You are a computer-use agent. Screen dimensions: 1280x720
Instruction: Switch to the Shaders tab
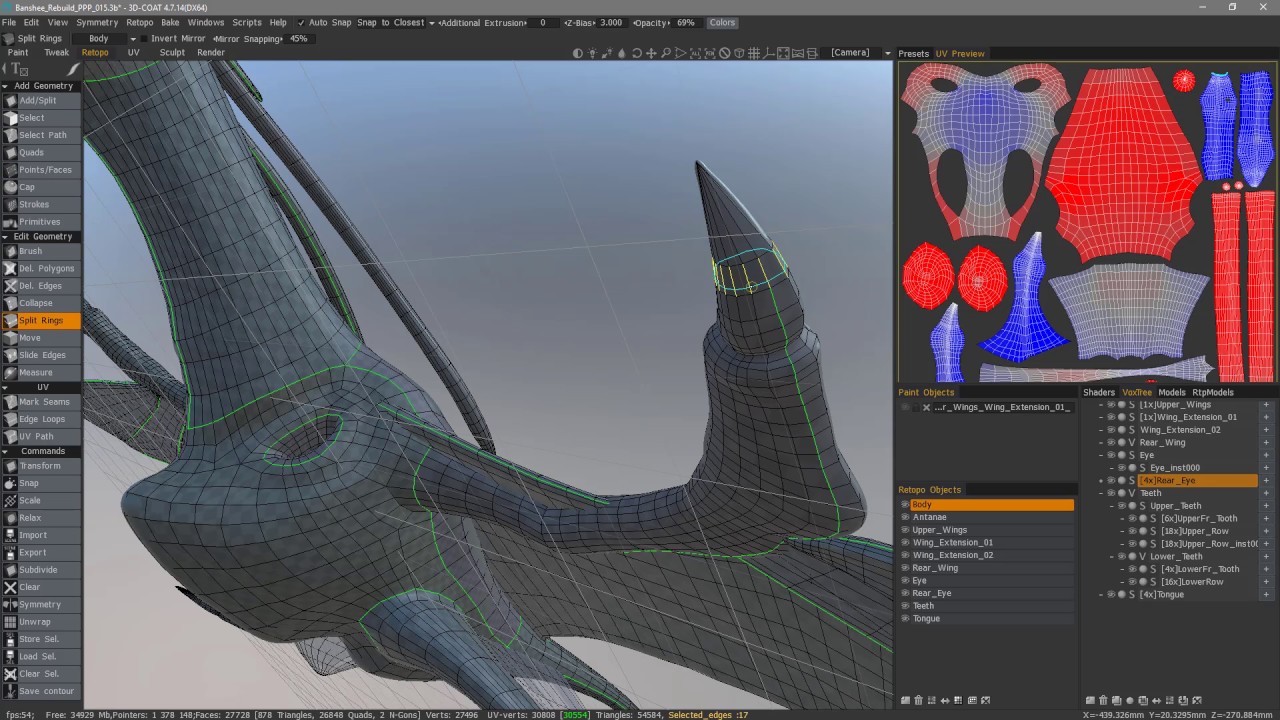[x=1098, y=392]
